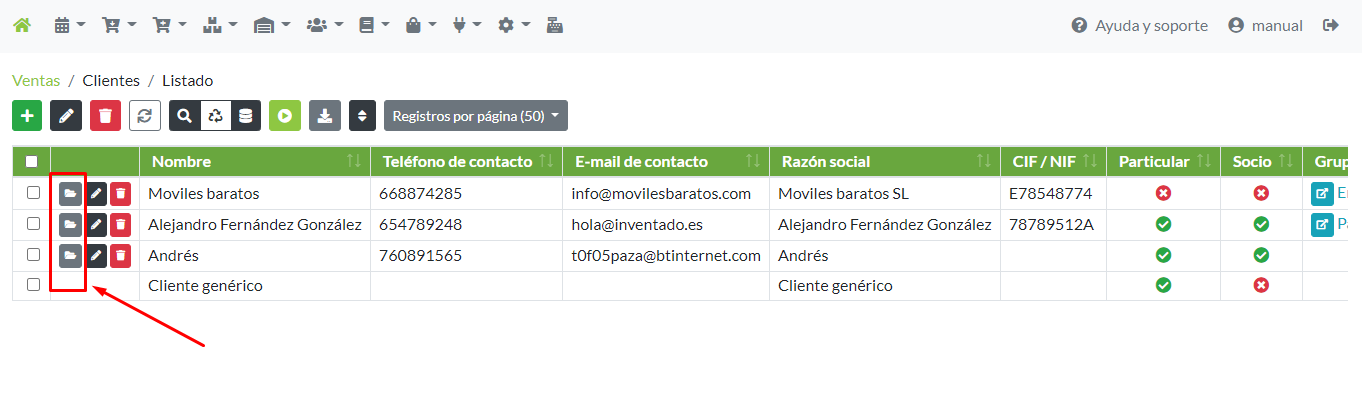1362x405 pixels.
Task: Go to the Ventas breadcrumb link
Action: point(36,81)
